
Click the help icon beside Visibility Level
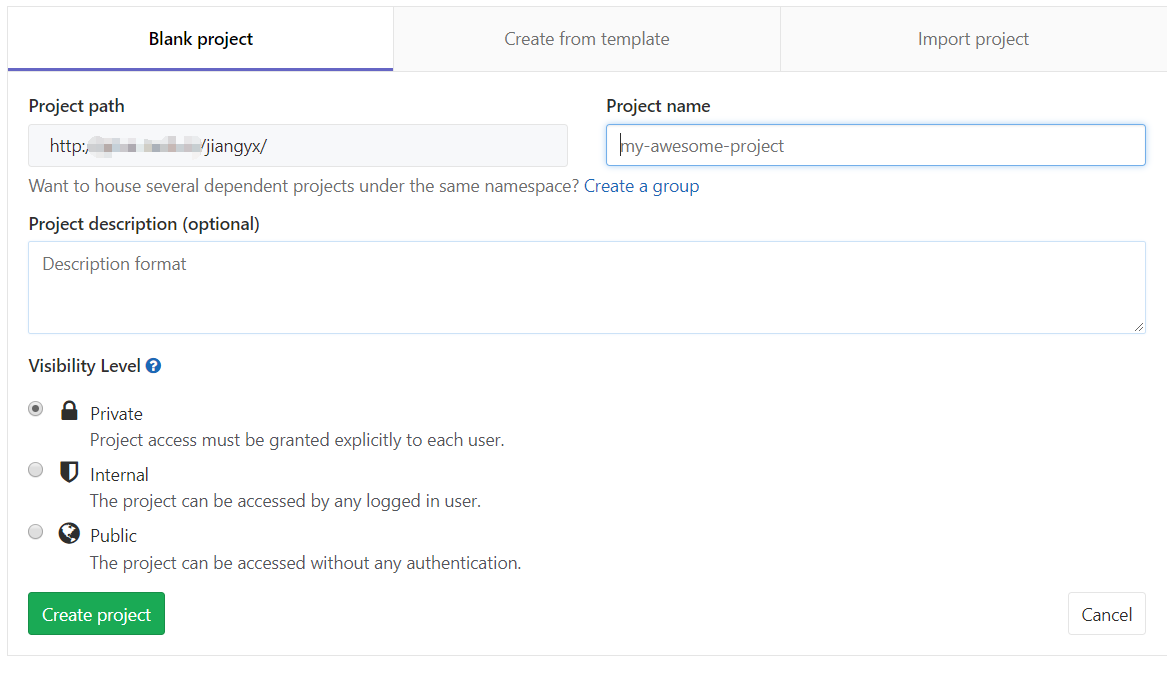tap(153, 366)
